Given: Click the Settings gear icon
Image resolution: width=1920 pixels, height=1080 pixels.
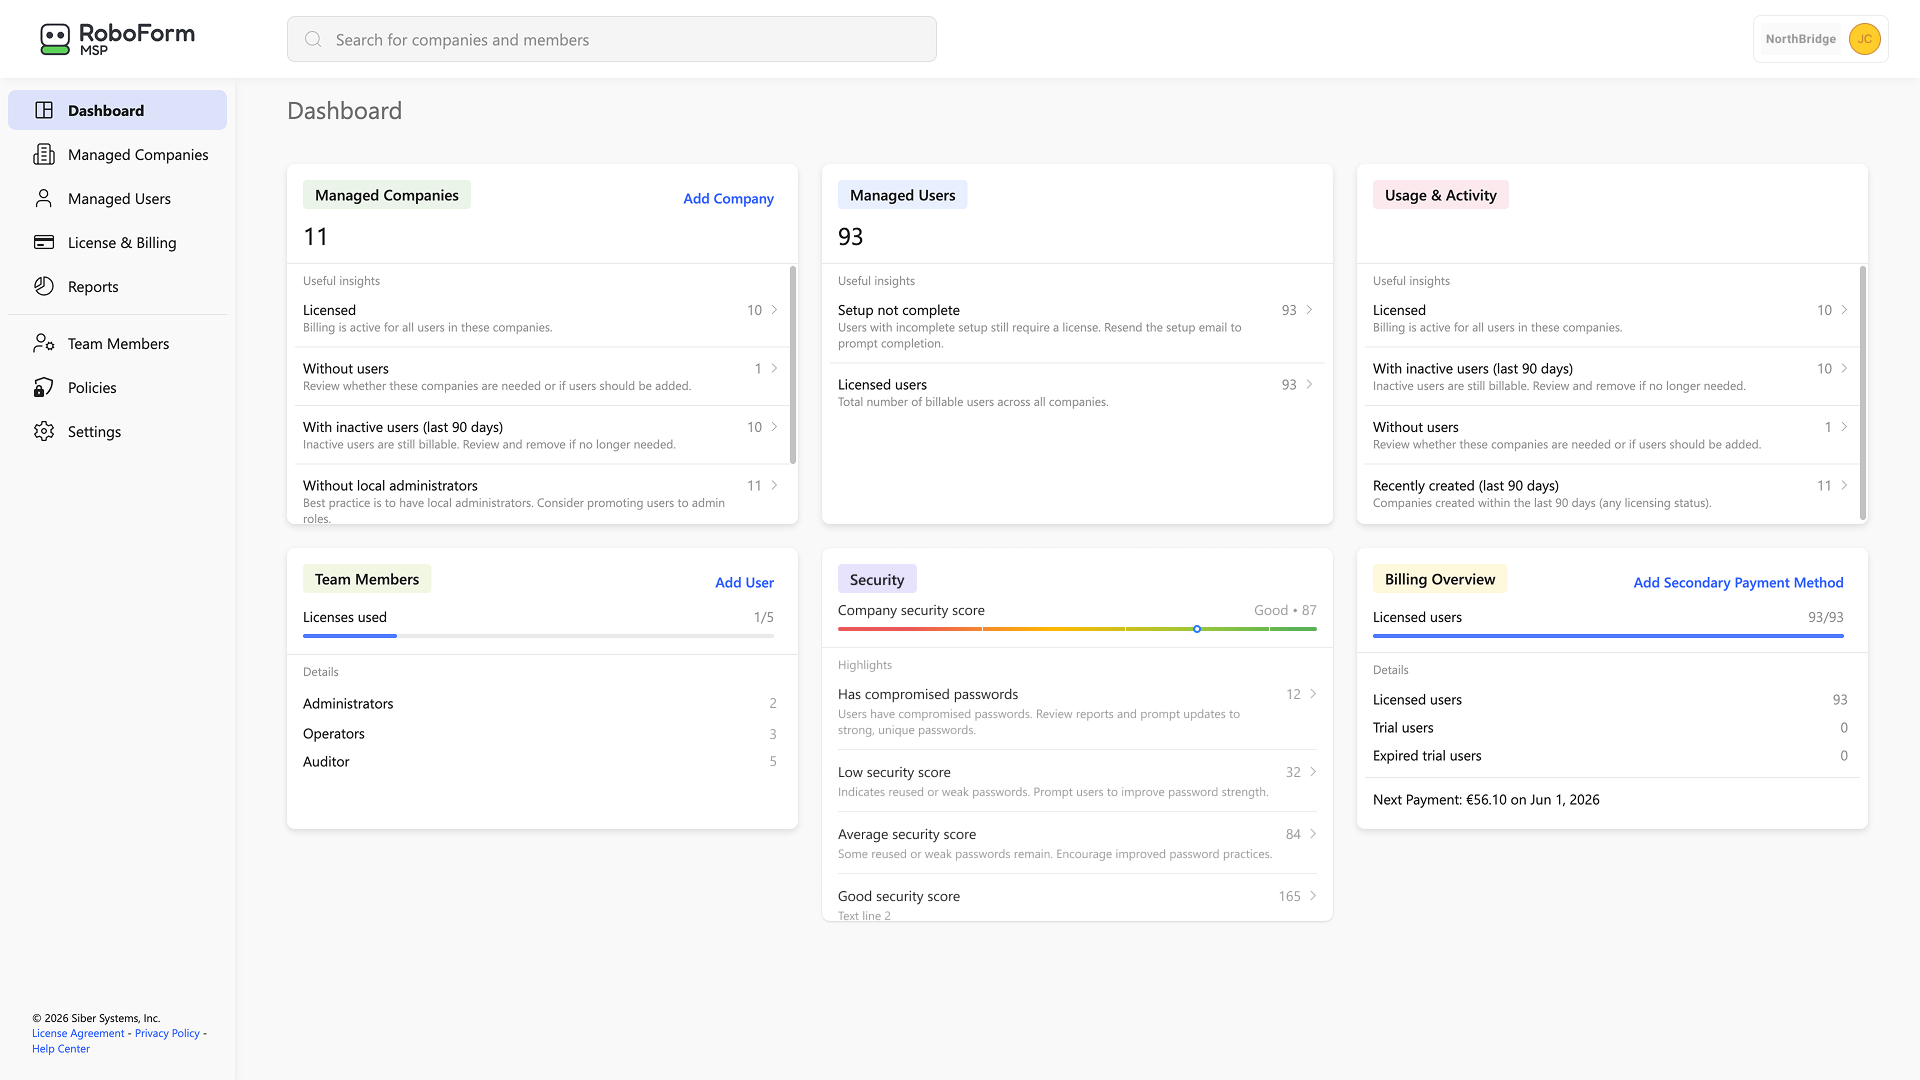Looking at the screenshot, I should [x=44, y=431].
